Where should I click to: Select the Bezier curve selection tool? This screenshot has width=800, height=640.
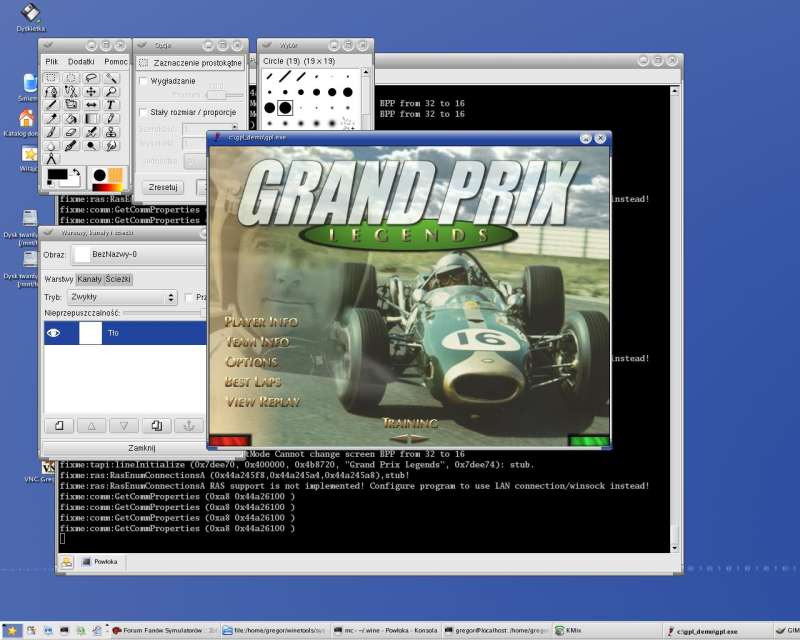[51, 91]
